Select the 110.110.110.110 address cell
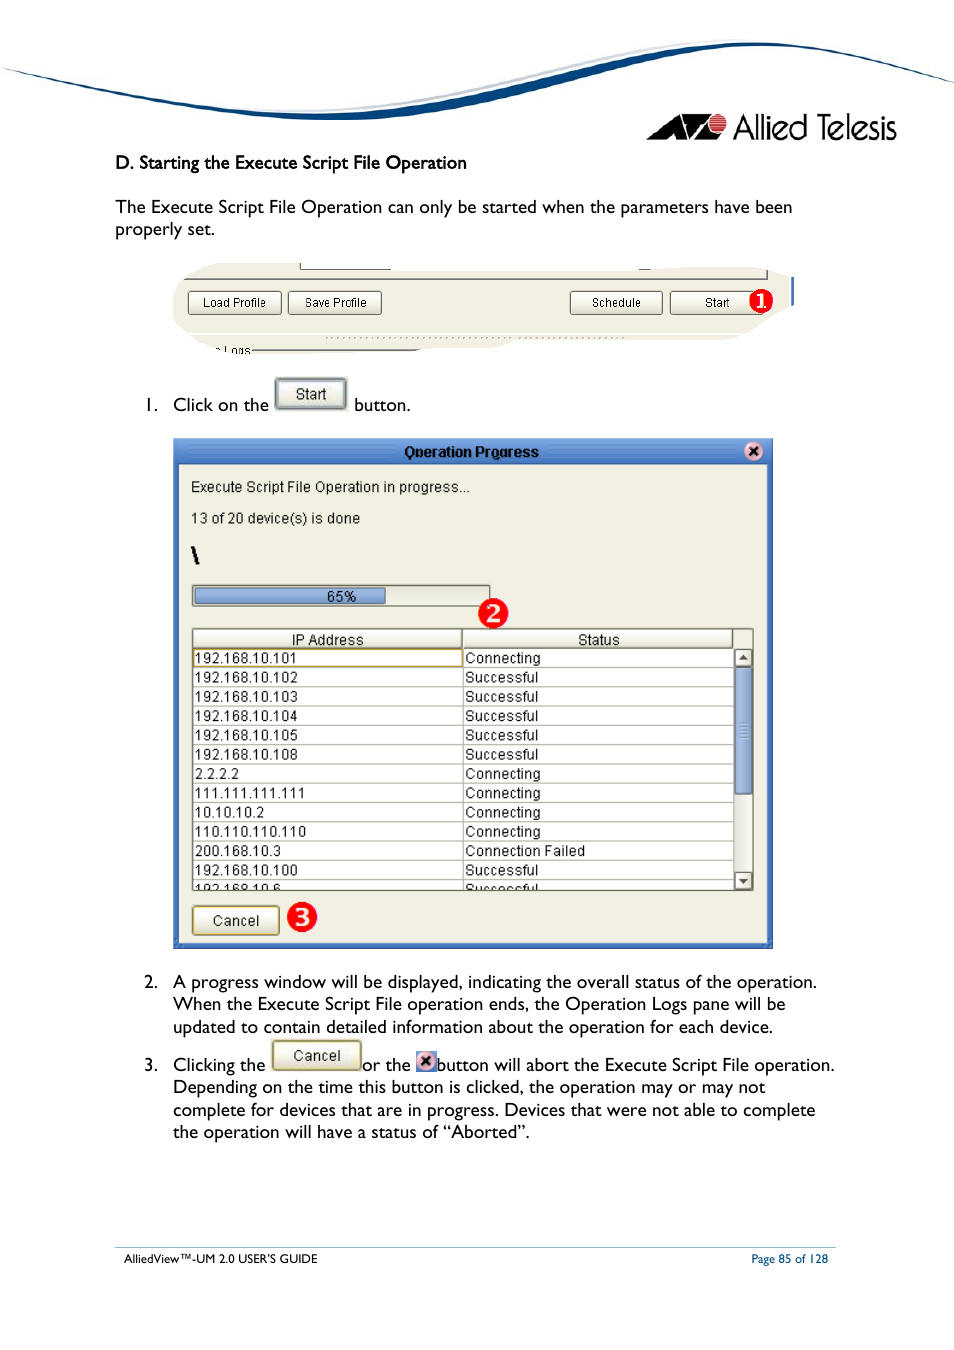Image resolution: width=954 pixels, height=1350 pixels. pyautogui.click(x=327, y=832)
